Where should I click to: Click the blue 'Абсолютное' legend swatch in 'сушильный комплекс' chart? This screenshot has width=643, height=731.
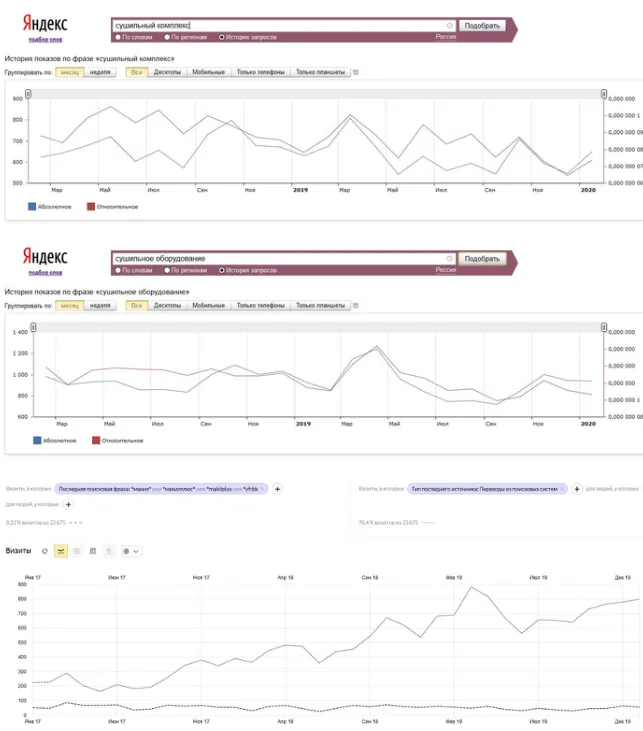pyautogui.click(x=32, y=207)
